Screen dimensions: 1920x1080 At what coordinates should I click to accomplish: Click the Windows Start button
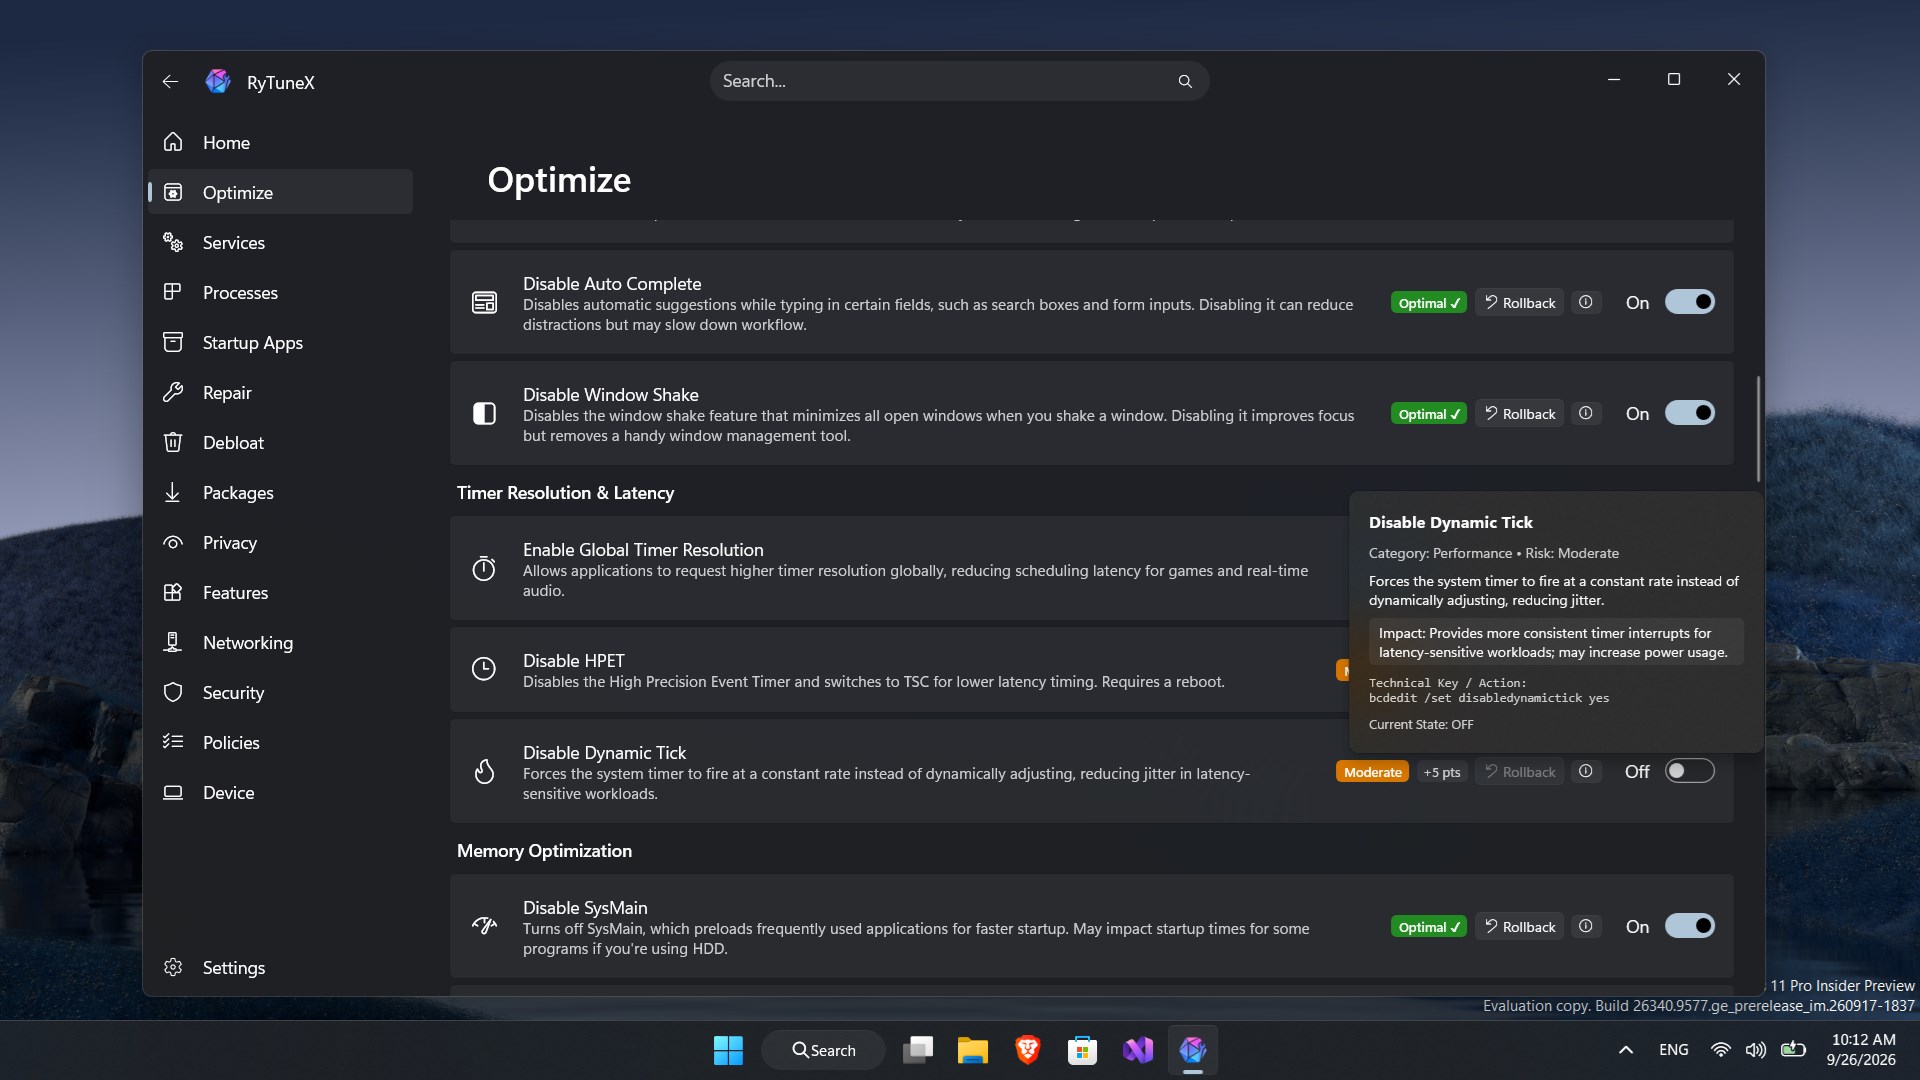[728, 1050]
